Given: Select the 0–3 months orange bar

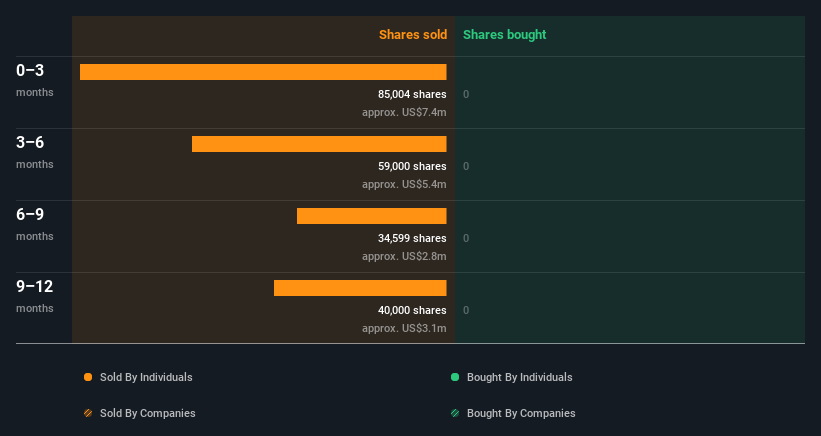Looking at the screenshot, I should [263, 72].
